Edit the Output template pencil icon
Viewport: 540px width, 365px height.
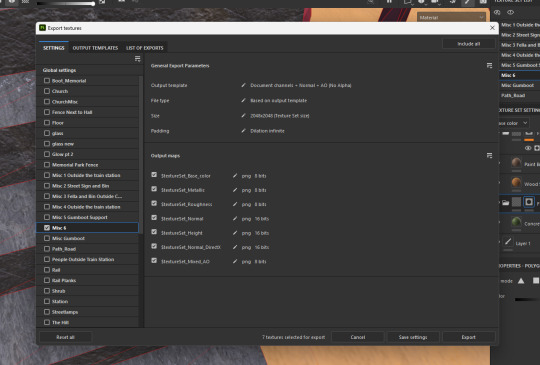point(243,85)
